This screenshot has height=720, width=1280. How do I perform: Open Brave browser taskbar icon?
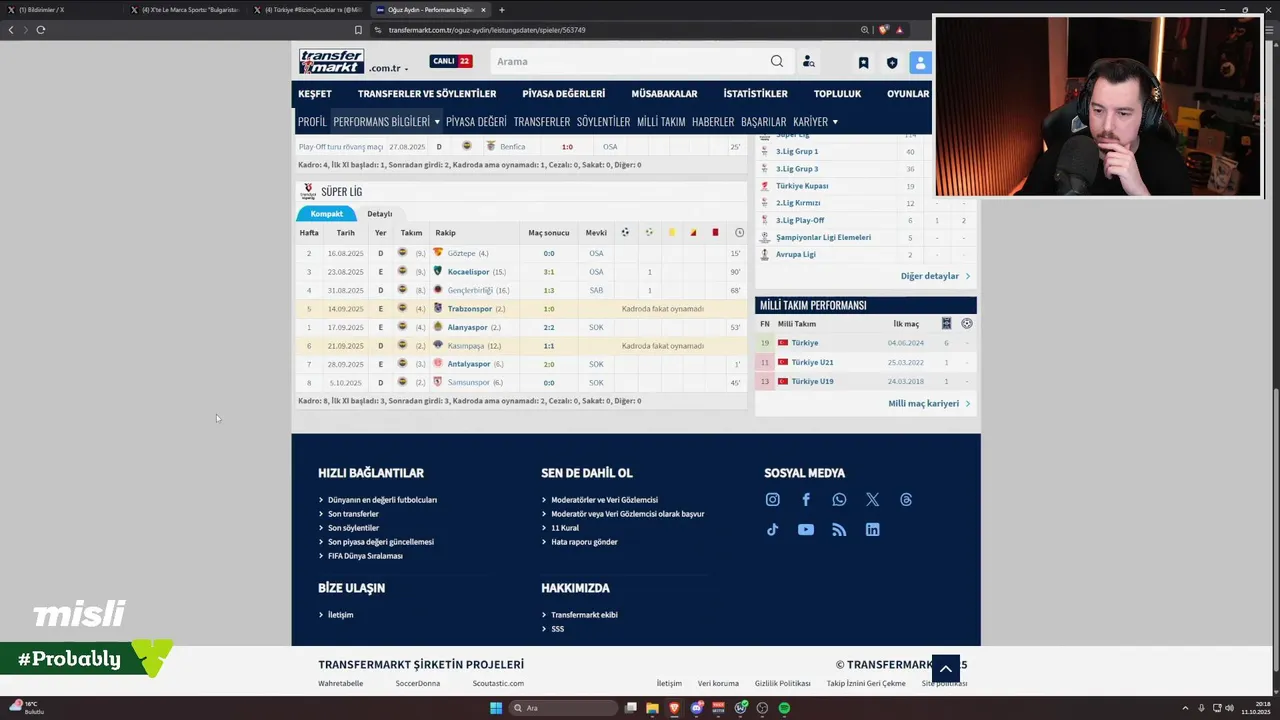tap(674, 708)
